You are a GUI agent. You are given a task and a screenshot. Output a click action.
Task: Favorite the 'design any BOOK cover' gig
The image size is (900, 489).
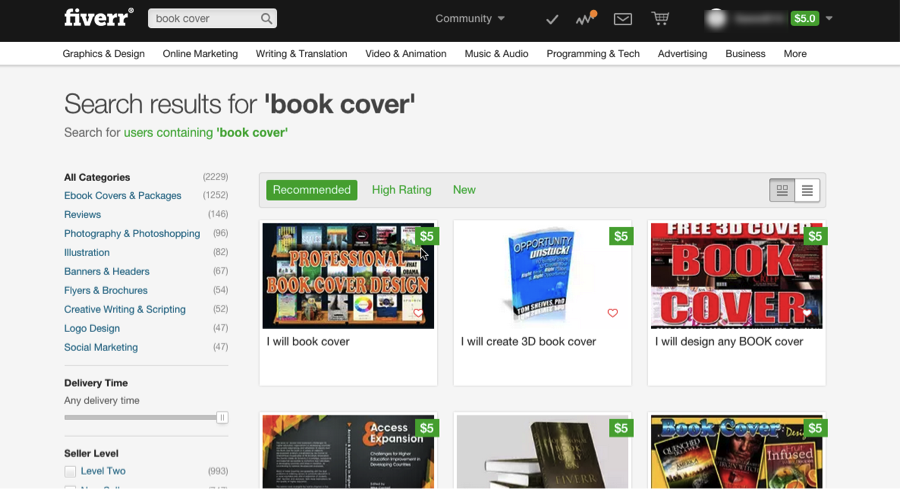[806, 313]
